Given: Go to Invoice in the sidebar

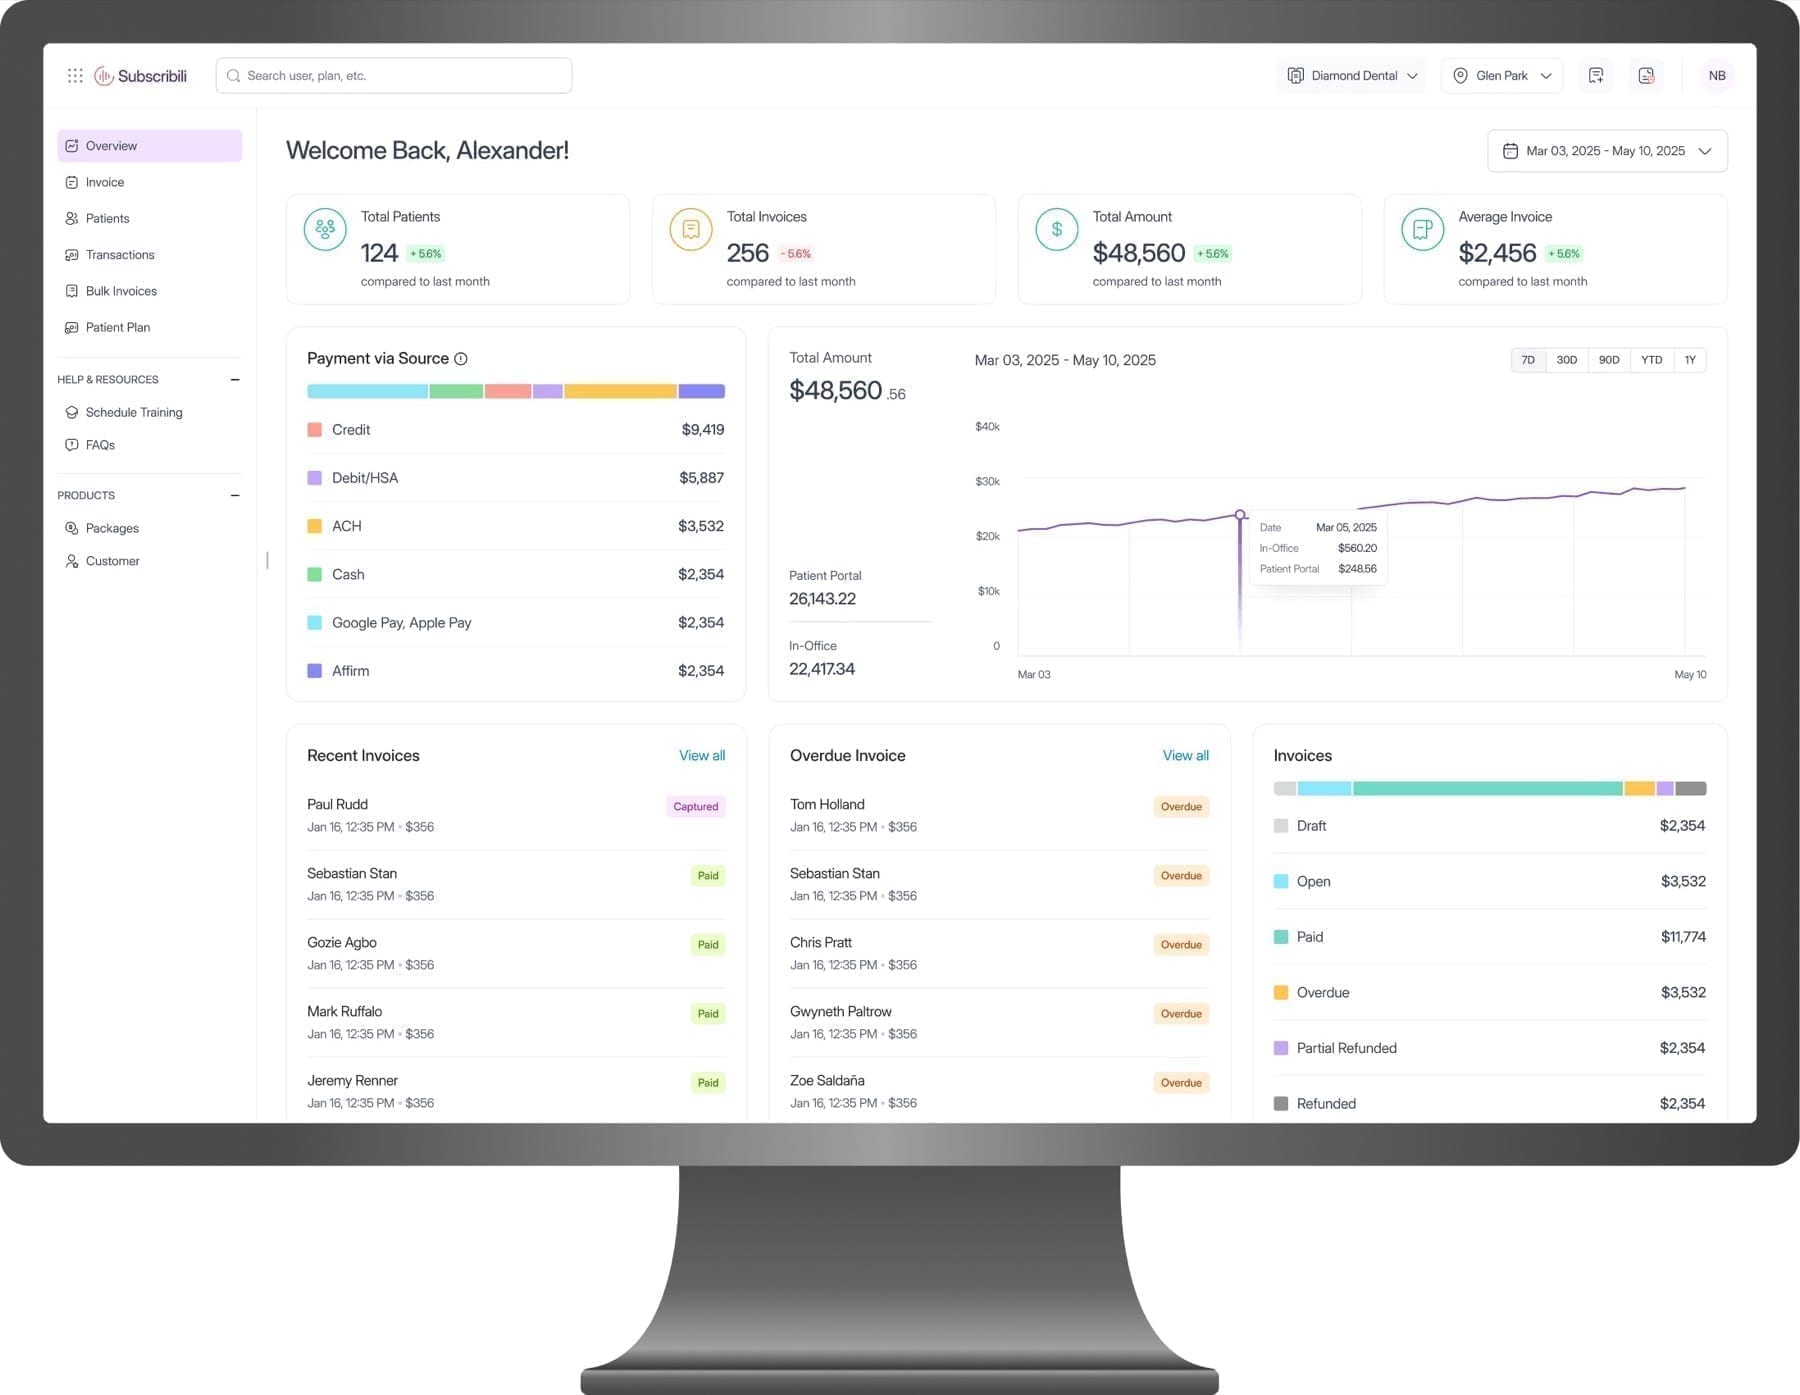Looking at the screenshot, I should click(149, 182).
